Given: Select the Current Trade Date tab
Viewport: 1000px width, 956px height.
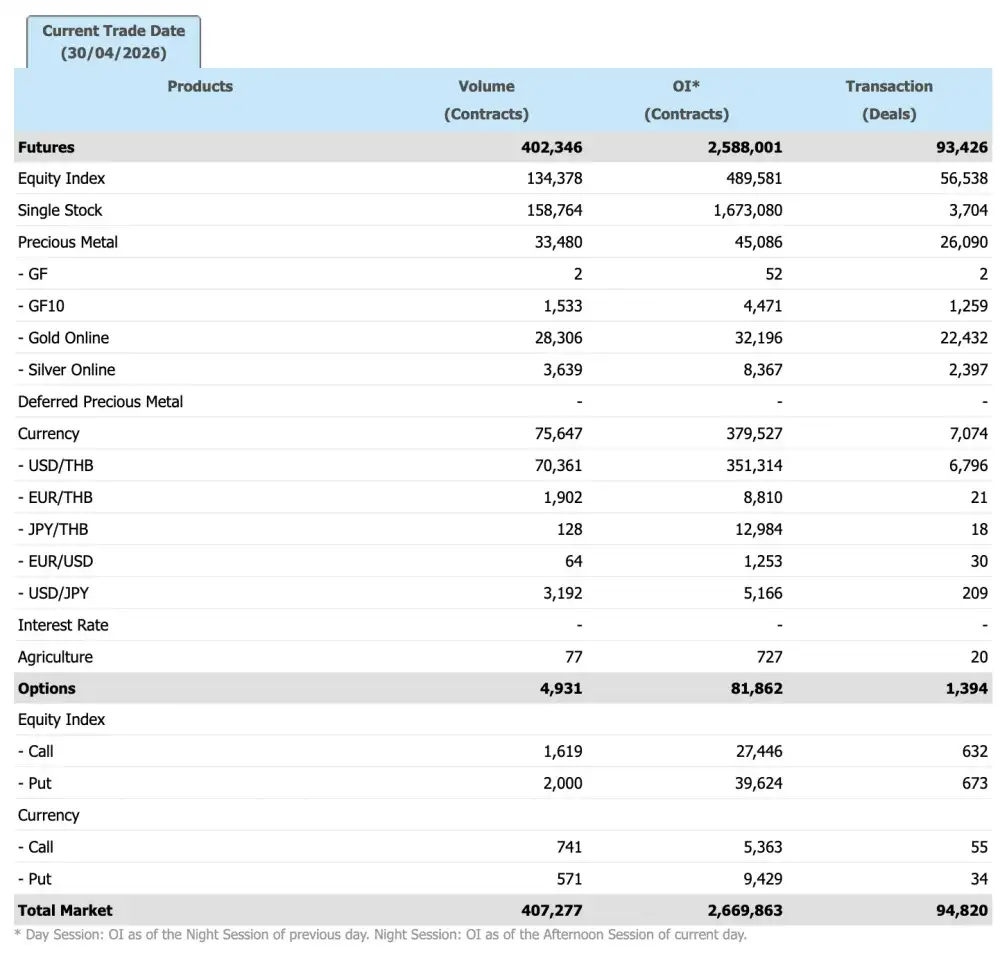Looking at the screenshot, I should 113,44.
